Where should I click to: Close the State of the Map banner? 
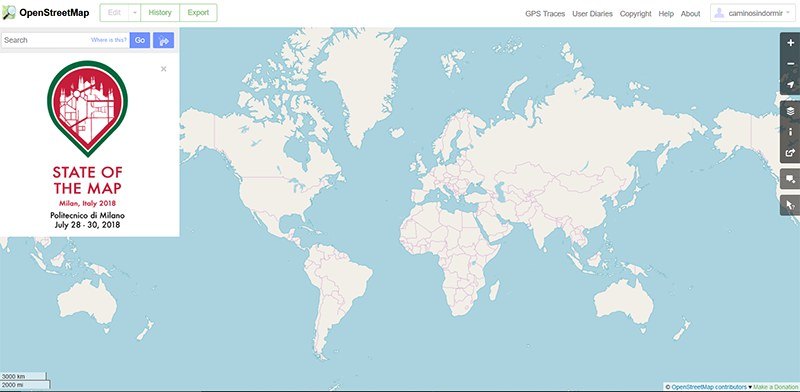click(x=163, y=69)
